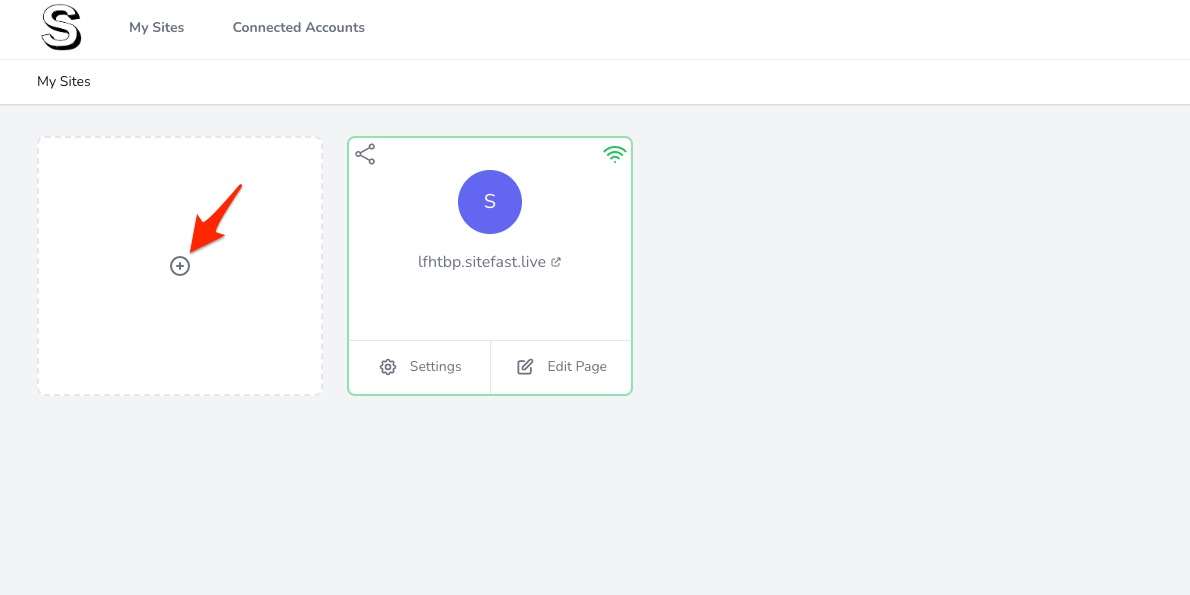Click the pencil icon beside Edit Page
1190x595 pixels.
[x=525, y=367]
